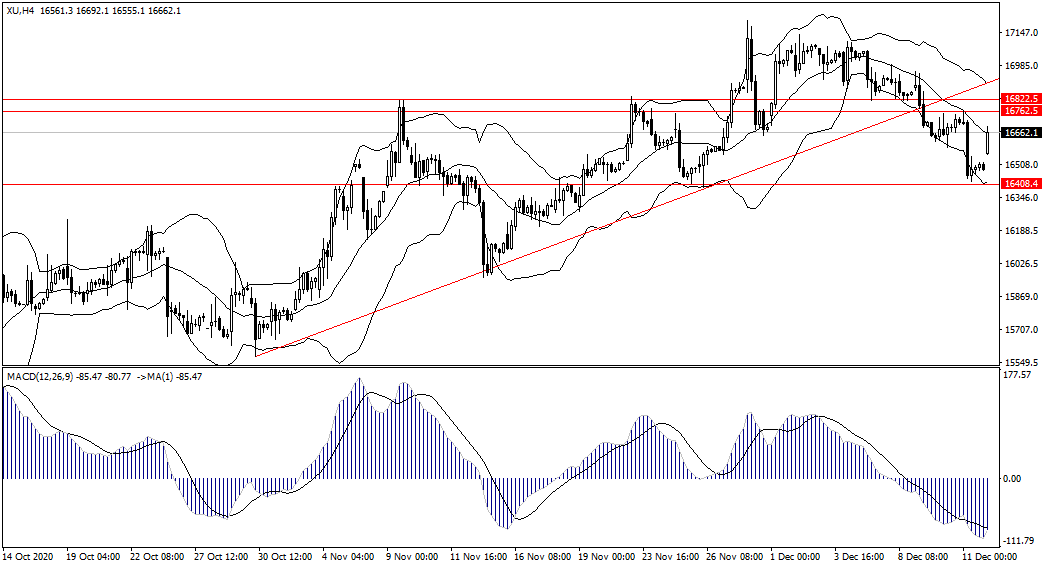Click the 17147.0 price axis value
Image resolution: width=1045 pixels, height=568 pixels.
[1020, 33]
